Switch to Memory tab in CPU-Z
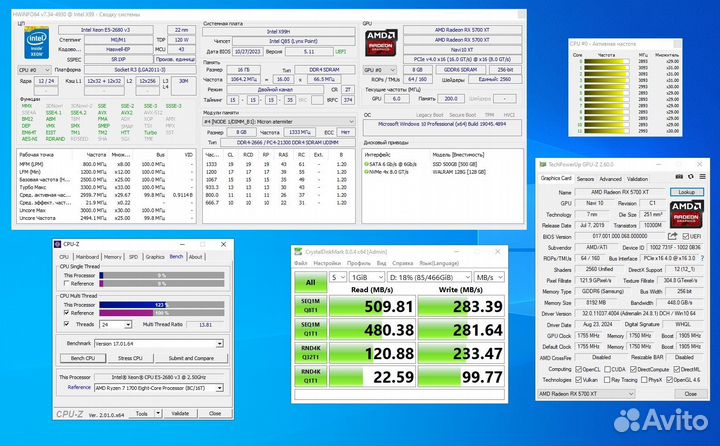This screenshot has height=446, width=720. [x=112, y=257]
